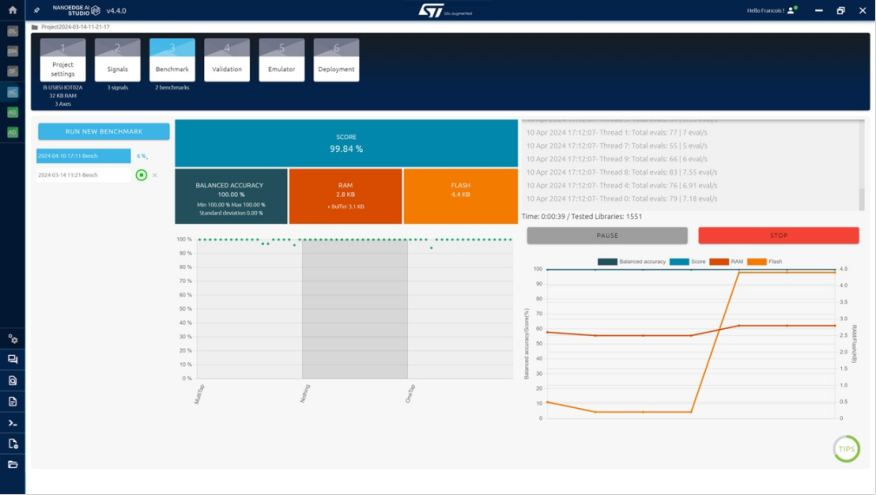Open step 2 Signals
876x495 pixels.
(117, 60)
